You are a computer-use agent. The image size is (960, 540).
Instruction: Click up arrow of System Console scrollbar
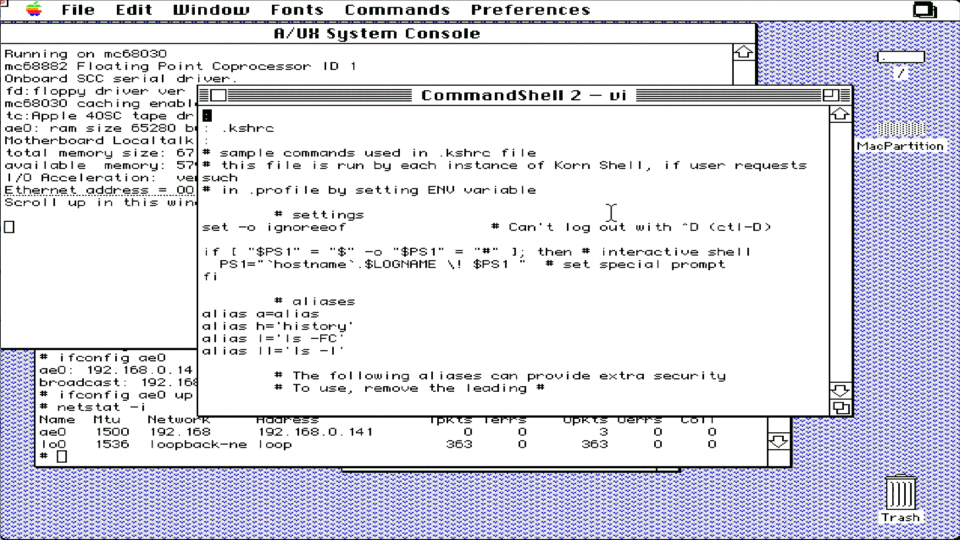pyautogui.click(x=743, y=53)
